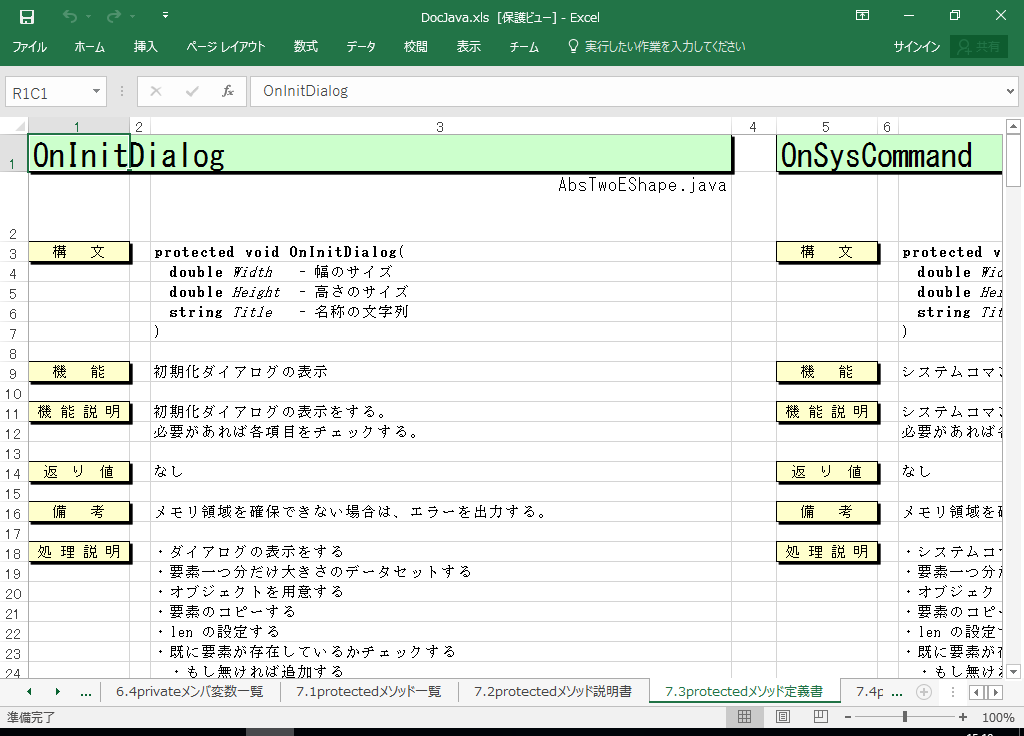The width and height of the screenshot is (1024, 736).
Task: Open the 数式 ribbon tab
Action: 305,47
